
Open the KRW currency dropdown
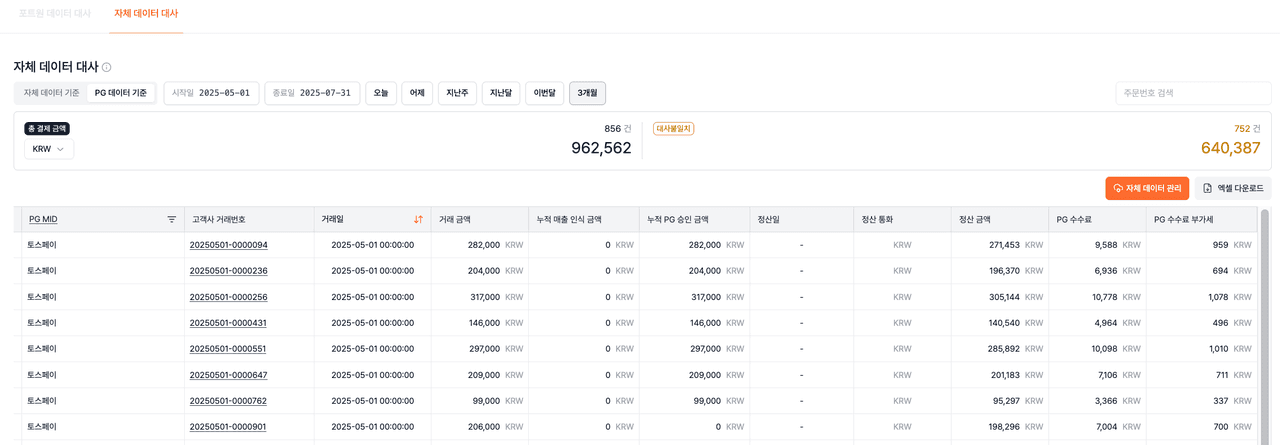coord(49,149)
